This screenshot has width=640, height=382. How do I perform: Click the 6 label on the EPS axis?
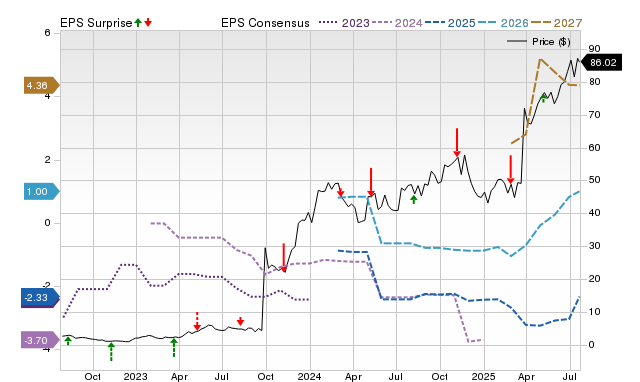[47, 33]
